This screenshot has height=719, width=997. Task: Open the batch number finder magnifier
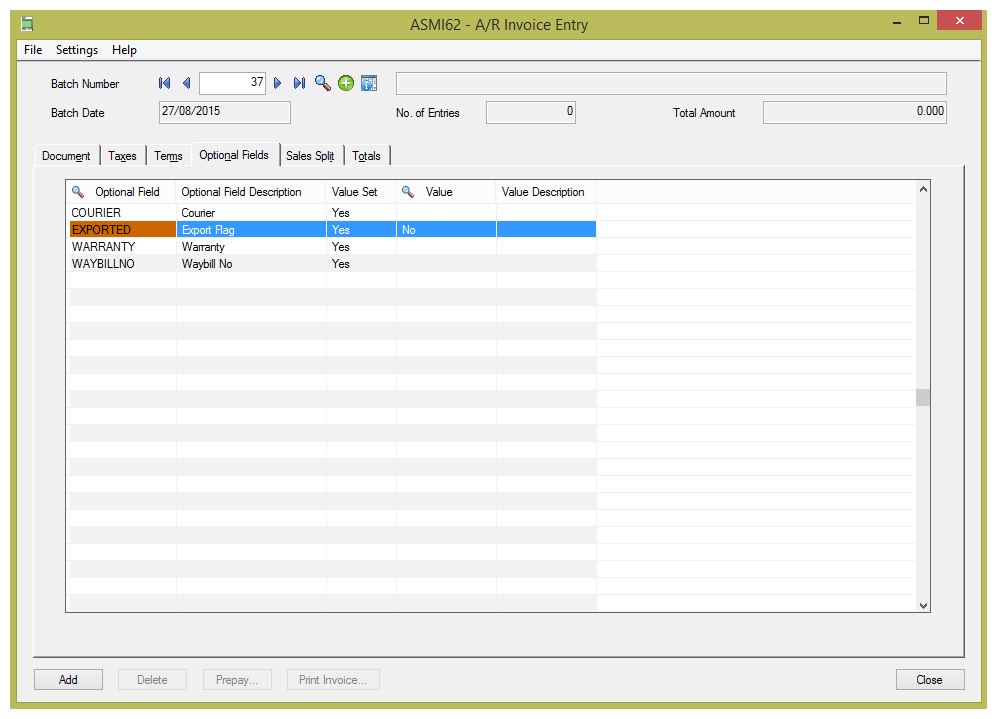click(x=322, y=83)
